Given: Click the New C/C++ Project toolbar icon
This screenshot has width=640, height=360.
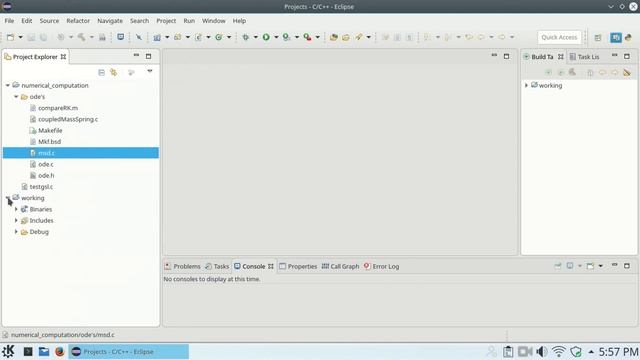Looking at the screenshot, I should pyautogui.click(x=157, y=37).
